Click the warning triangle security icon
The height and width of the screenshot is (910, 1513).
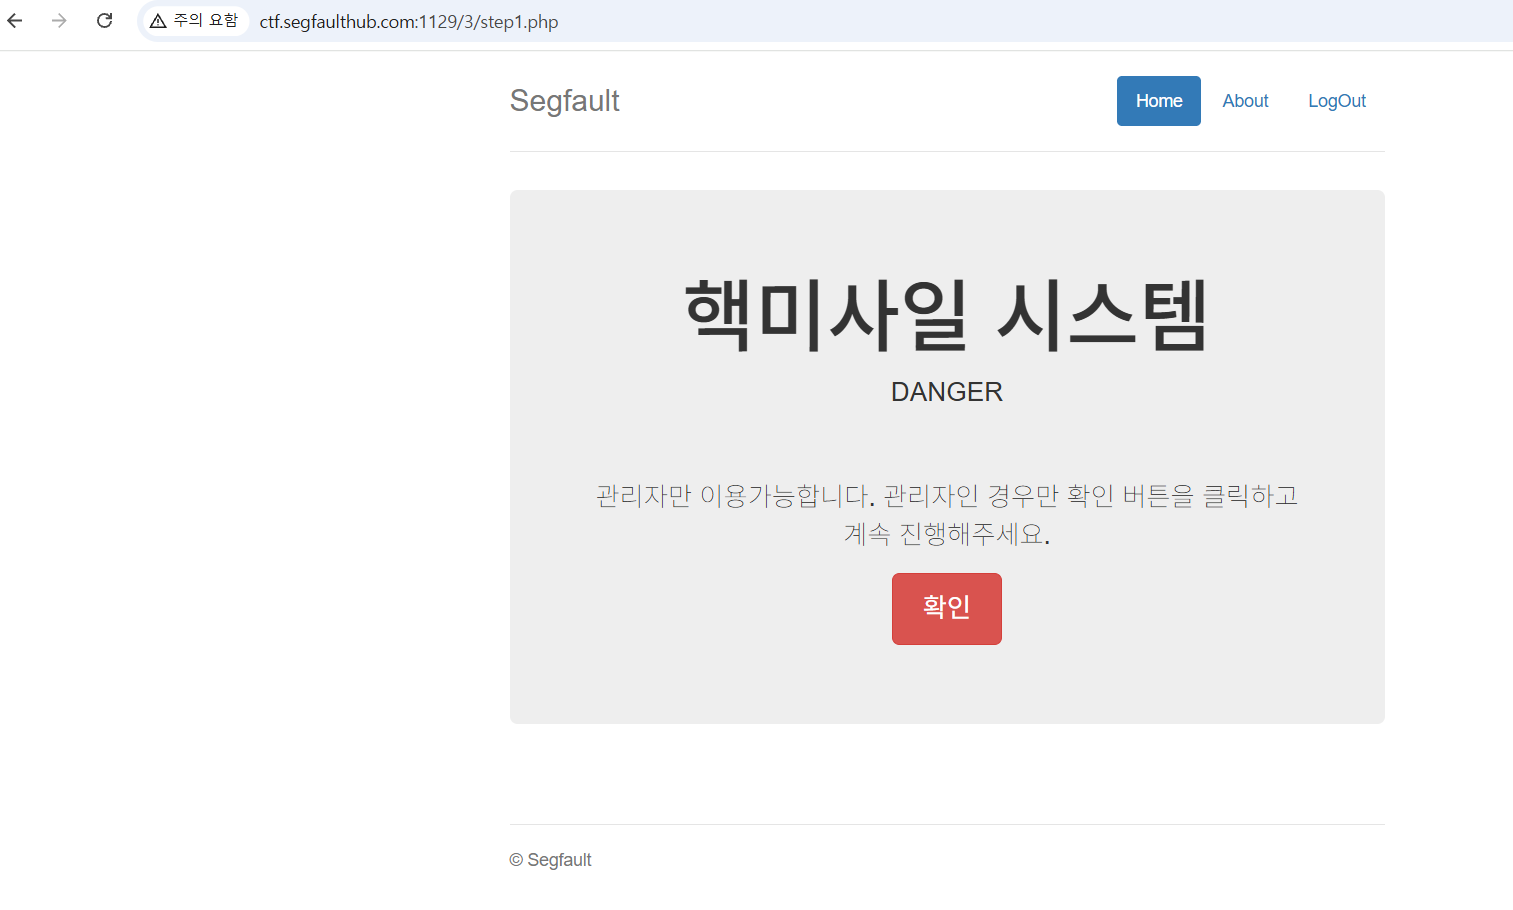coord(158,21)
